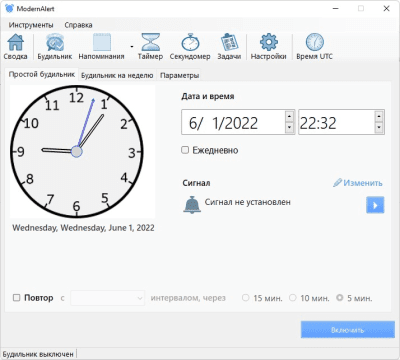Enable the Повтор checkbox
Image resolution: width=400 pixels, height=360 pixels.
click(x=16, y=297)
